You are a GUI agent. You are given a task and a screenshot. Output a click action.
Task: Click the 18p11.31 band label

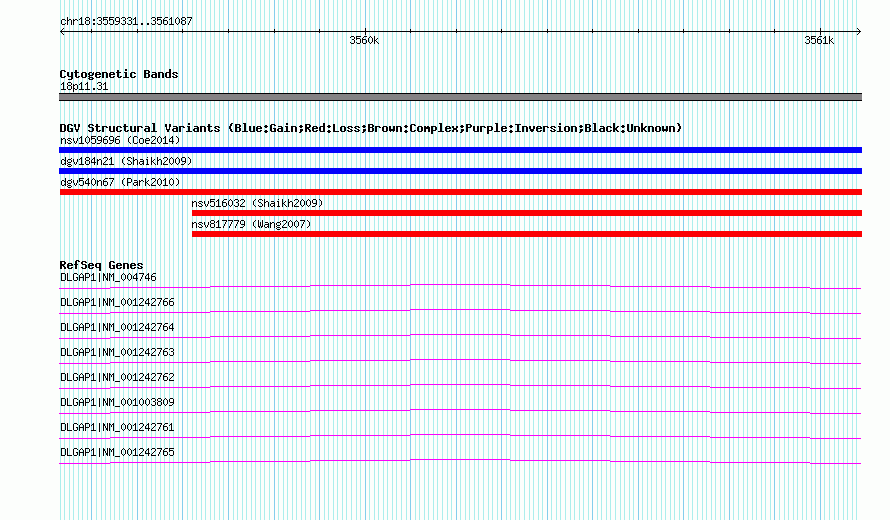pos(84,86)
